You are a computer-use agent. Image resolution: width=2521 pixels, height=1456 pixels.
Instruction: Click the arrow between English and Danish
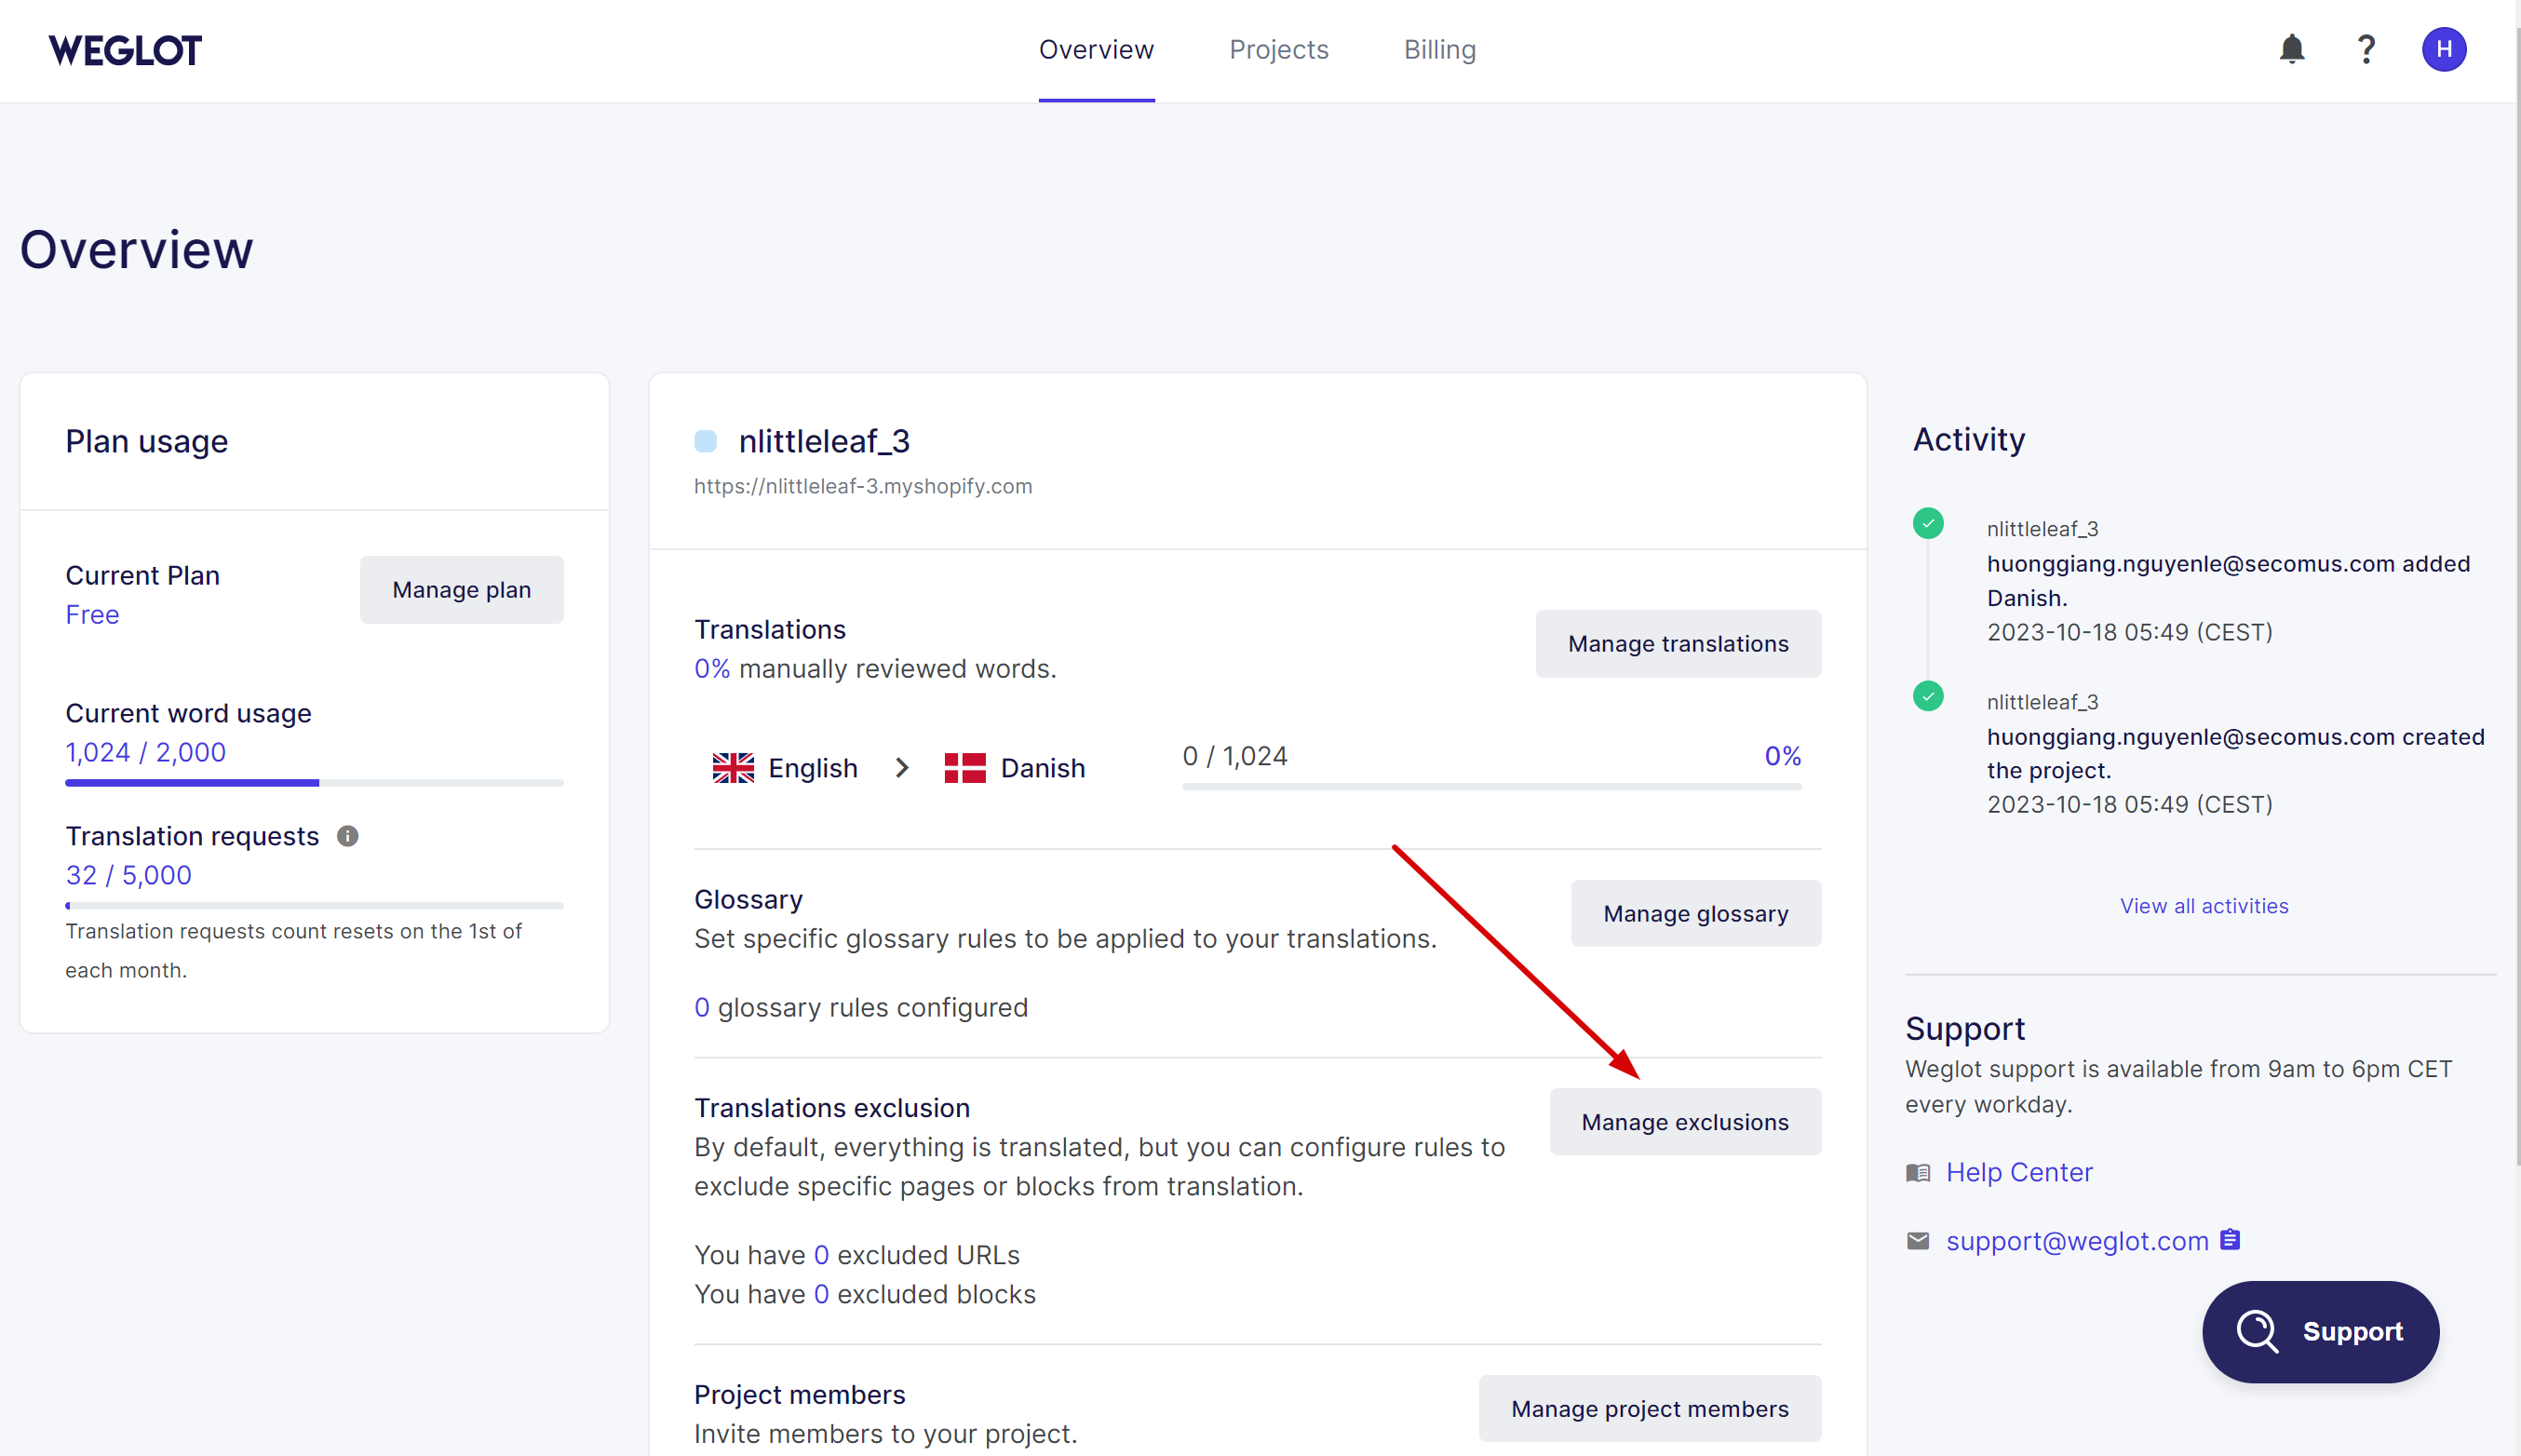(x=902, y=768)
